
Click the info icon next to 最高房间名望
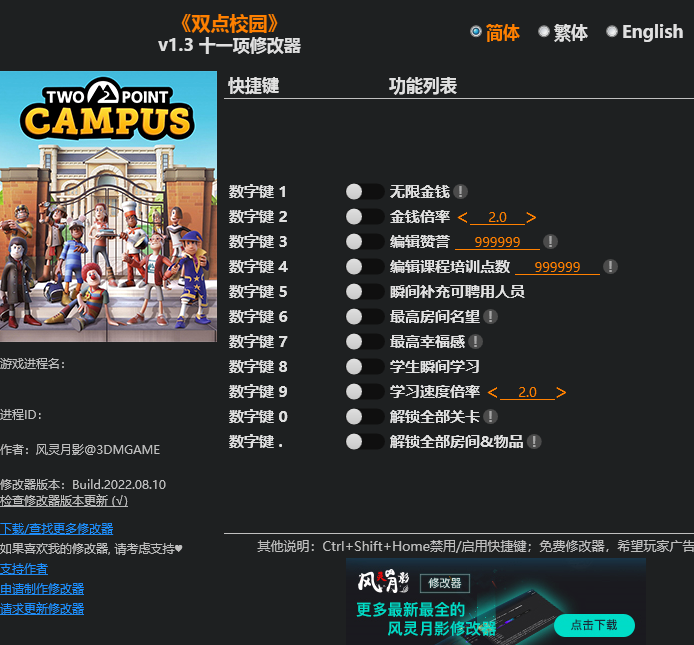point(490,317)
